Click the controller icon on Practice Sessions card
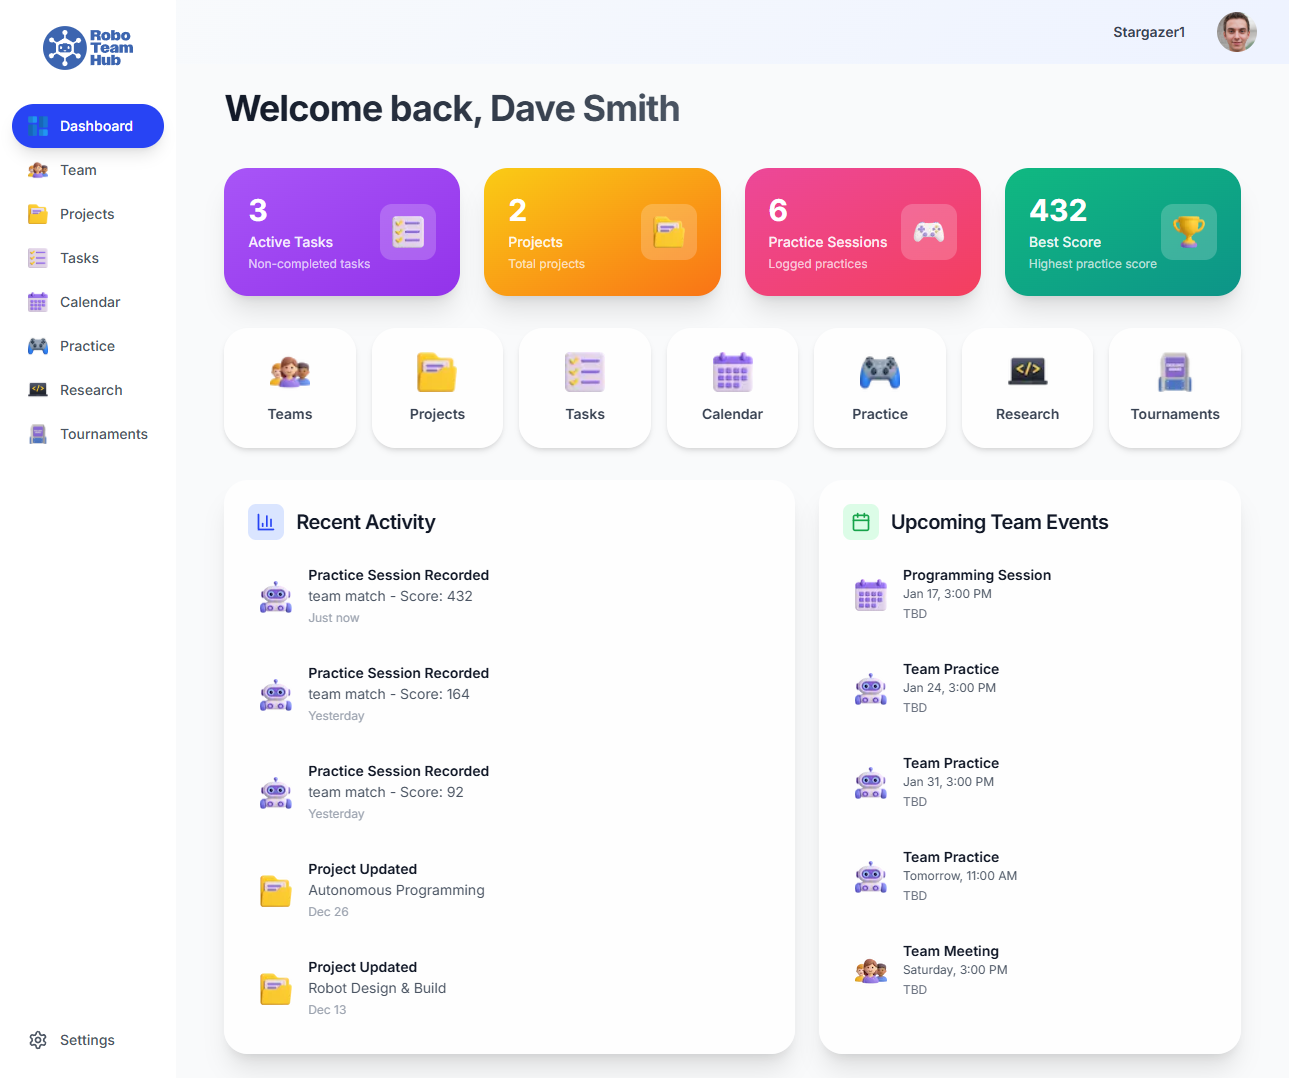 929,231
